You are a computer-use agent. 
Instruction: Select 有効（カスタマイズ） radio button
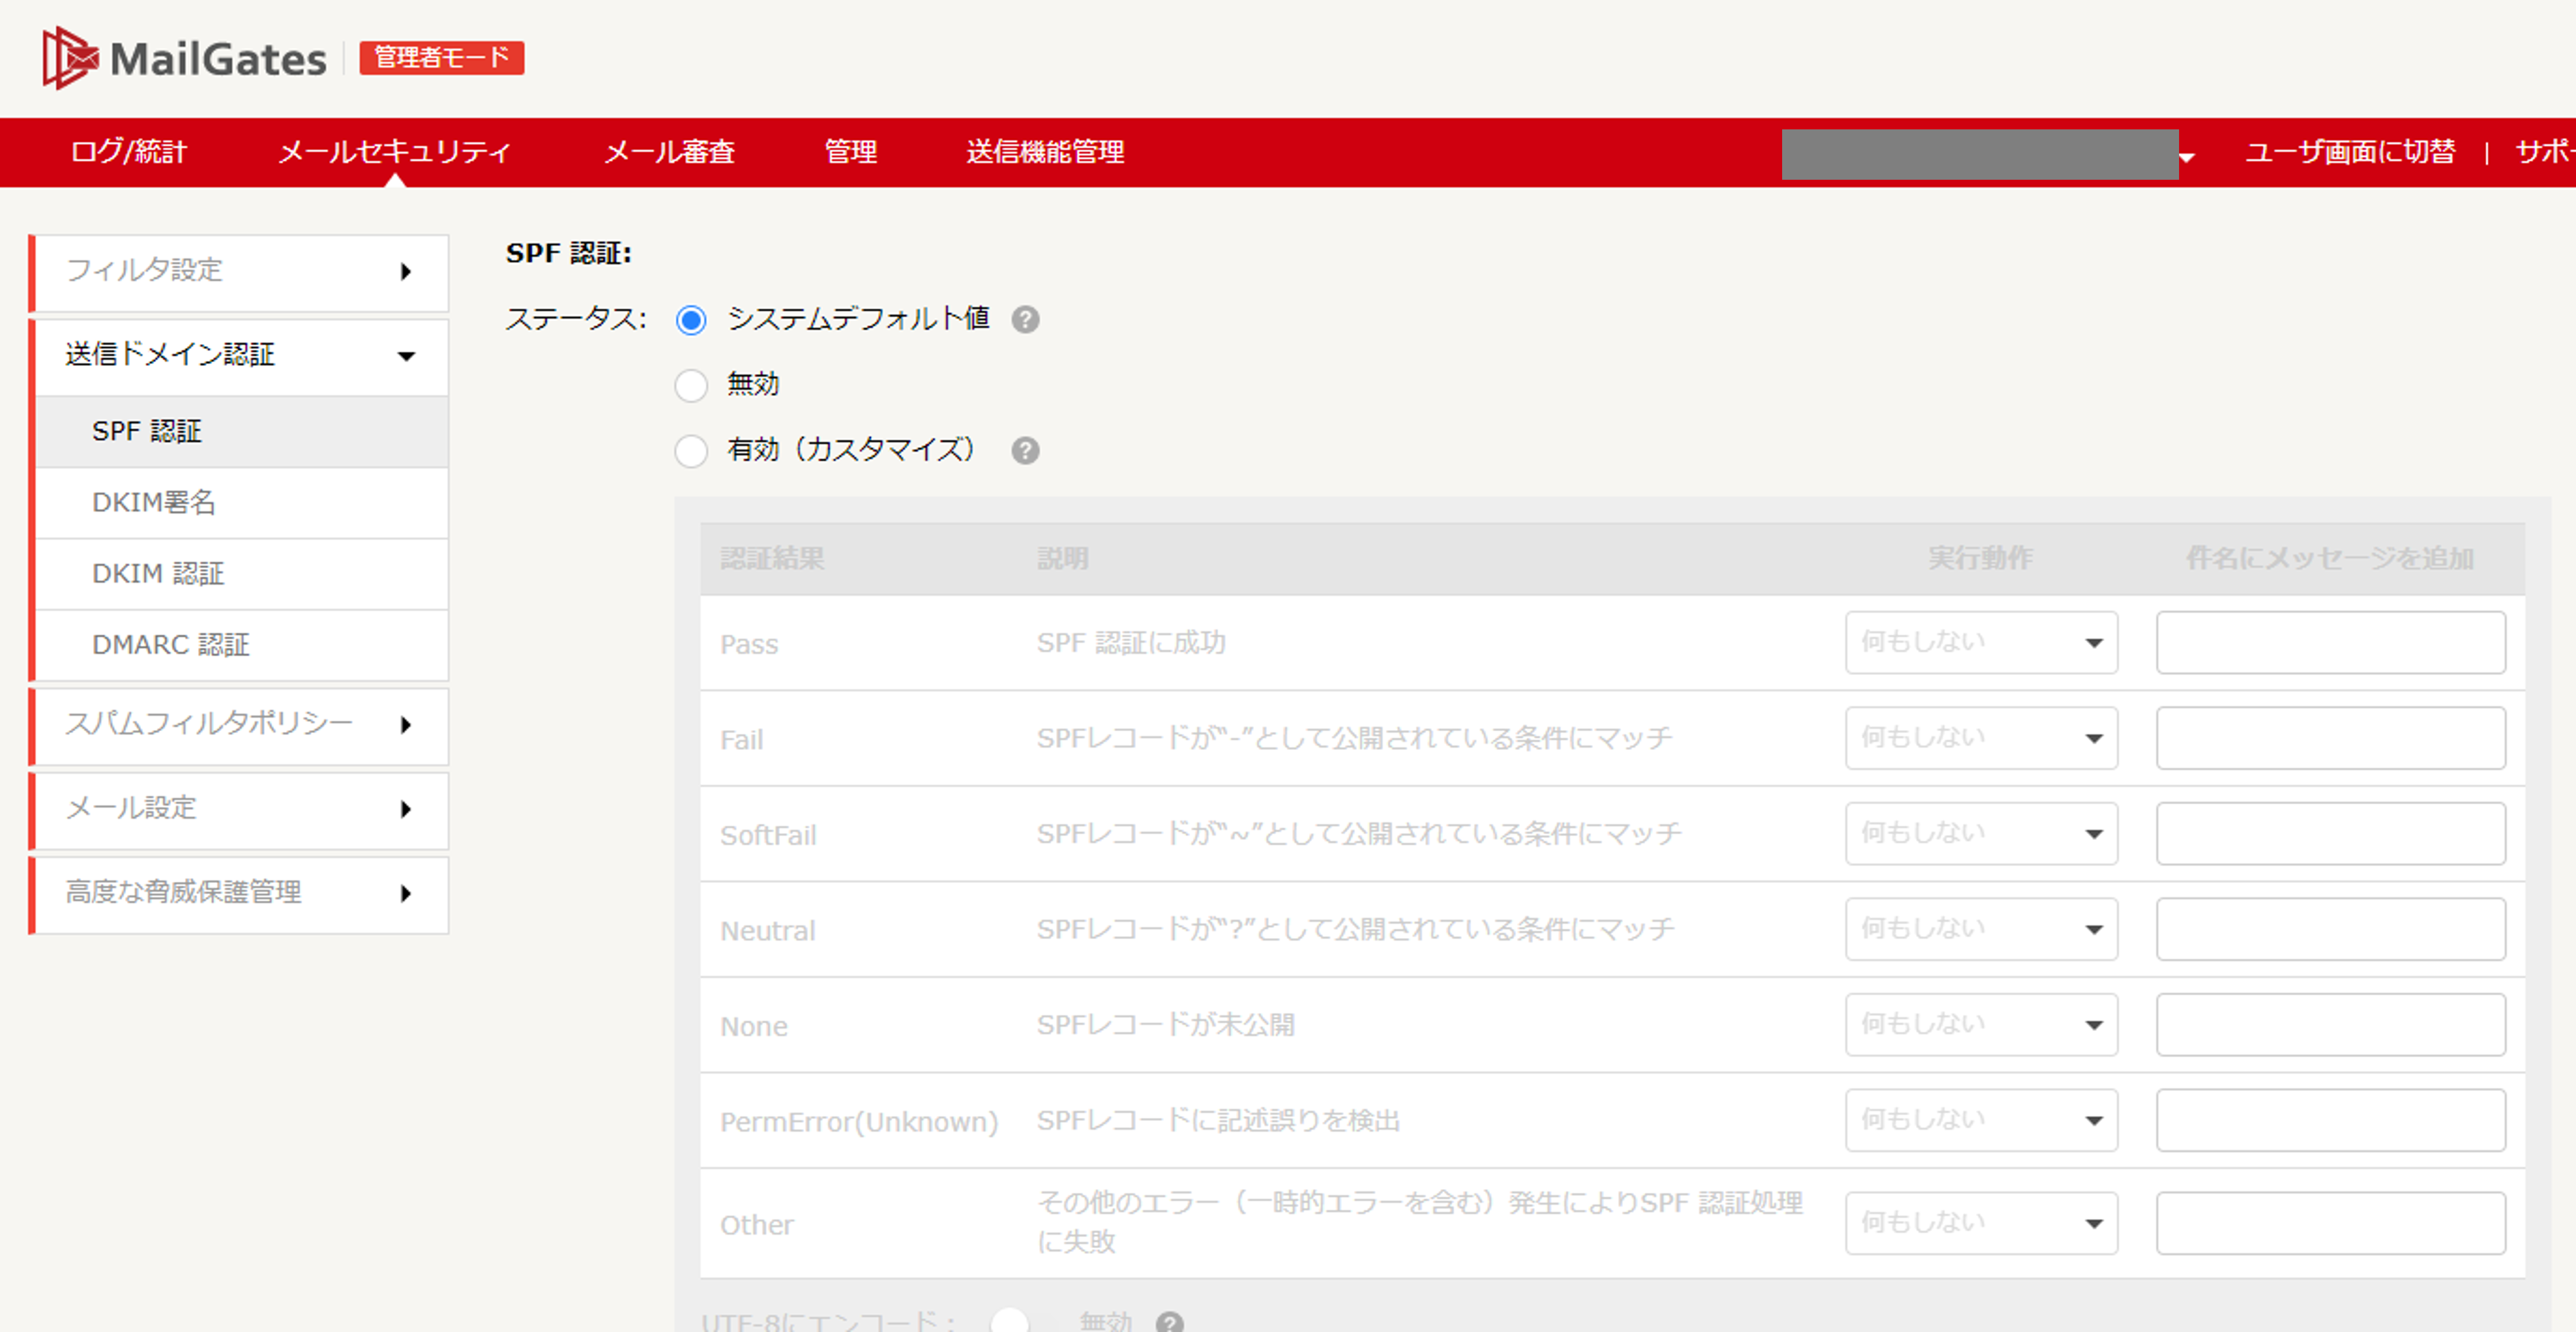(691, 451)
